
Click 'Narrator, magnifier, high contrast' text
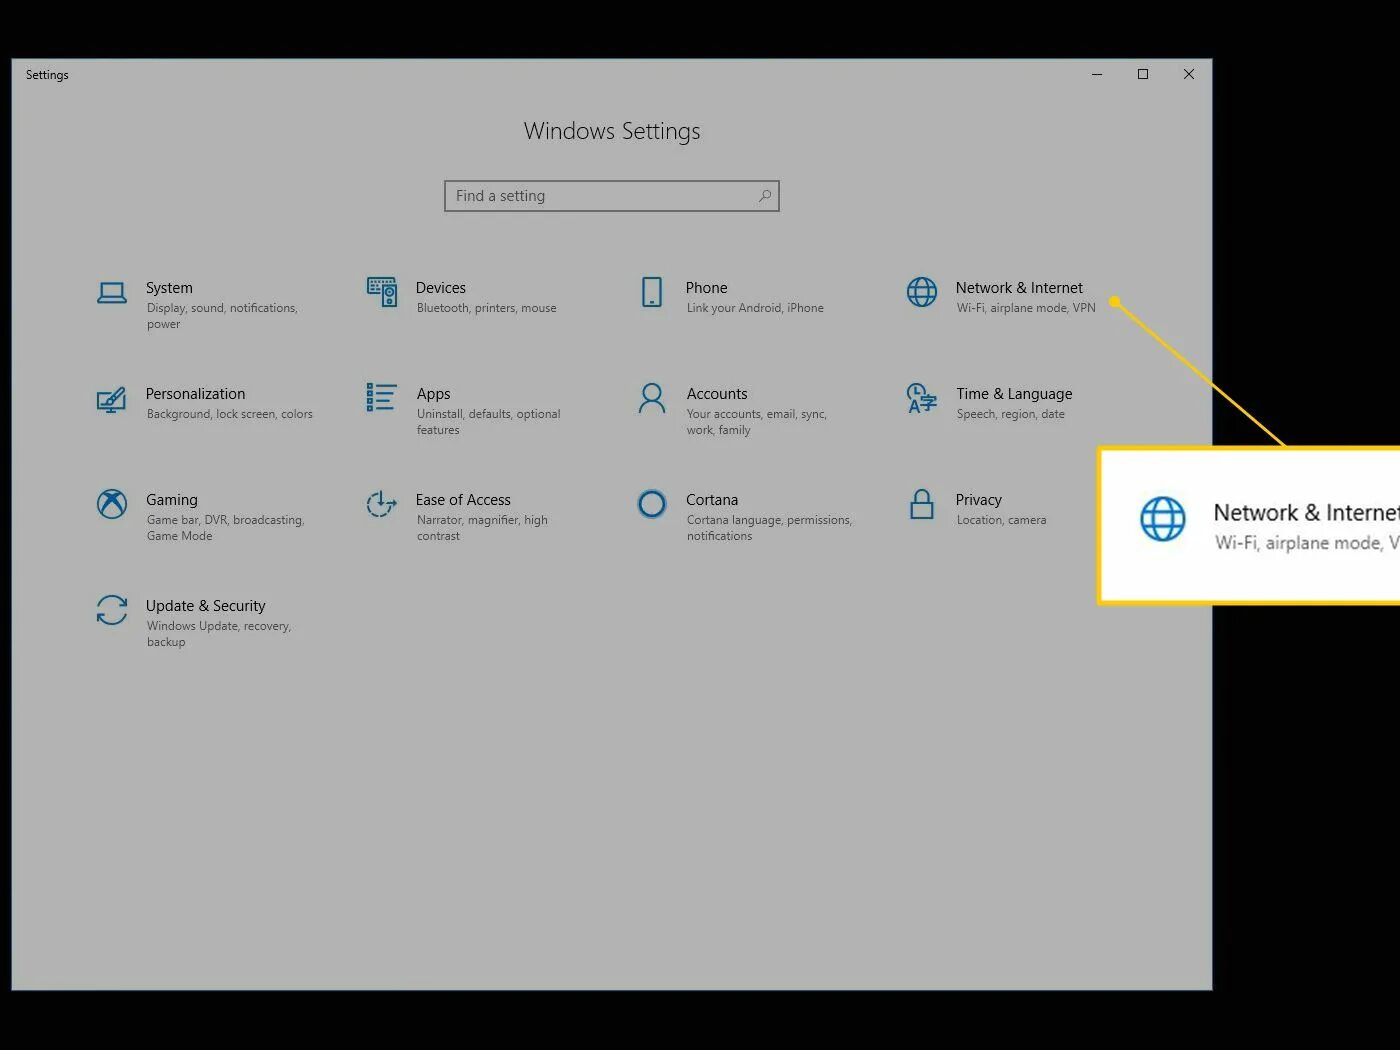482,528
